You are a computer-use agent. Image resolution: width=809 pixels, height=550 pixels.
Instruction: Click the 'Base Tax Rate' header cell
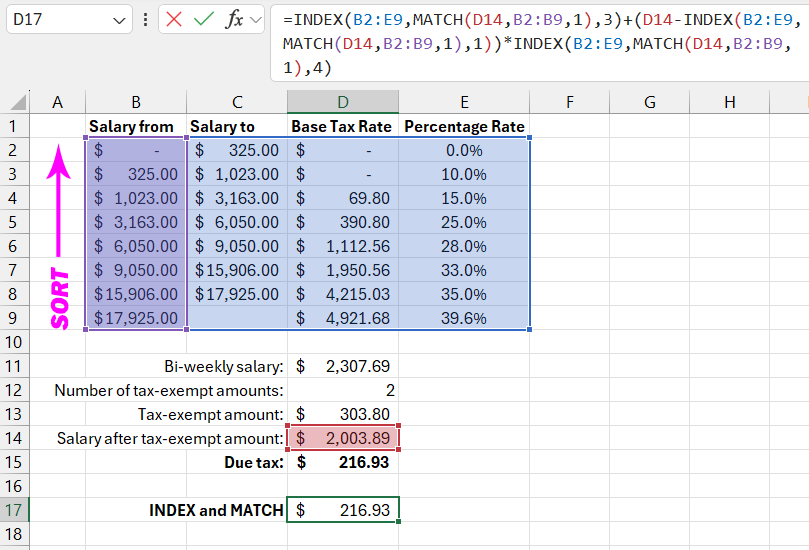[x=343, y=126]
